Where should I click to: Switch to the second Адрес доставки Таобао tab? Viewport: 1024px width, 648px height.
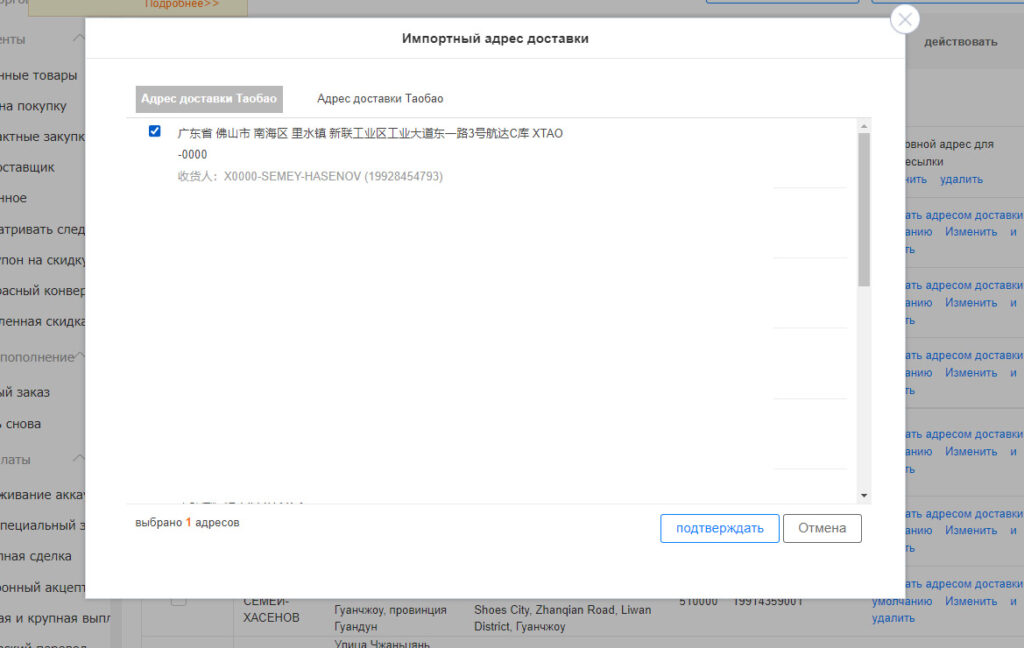(x=380, y=99)
